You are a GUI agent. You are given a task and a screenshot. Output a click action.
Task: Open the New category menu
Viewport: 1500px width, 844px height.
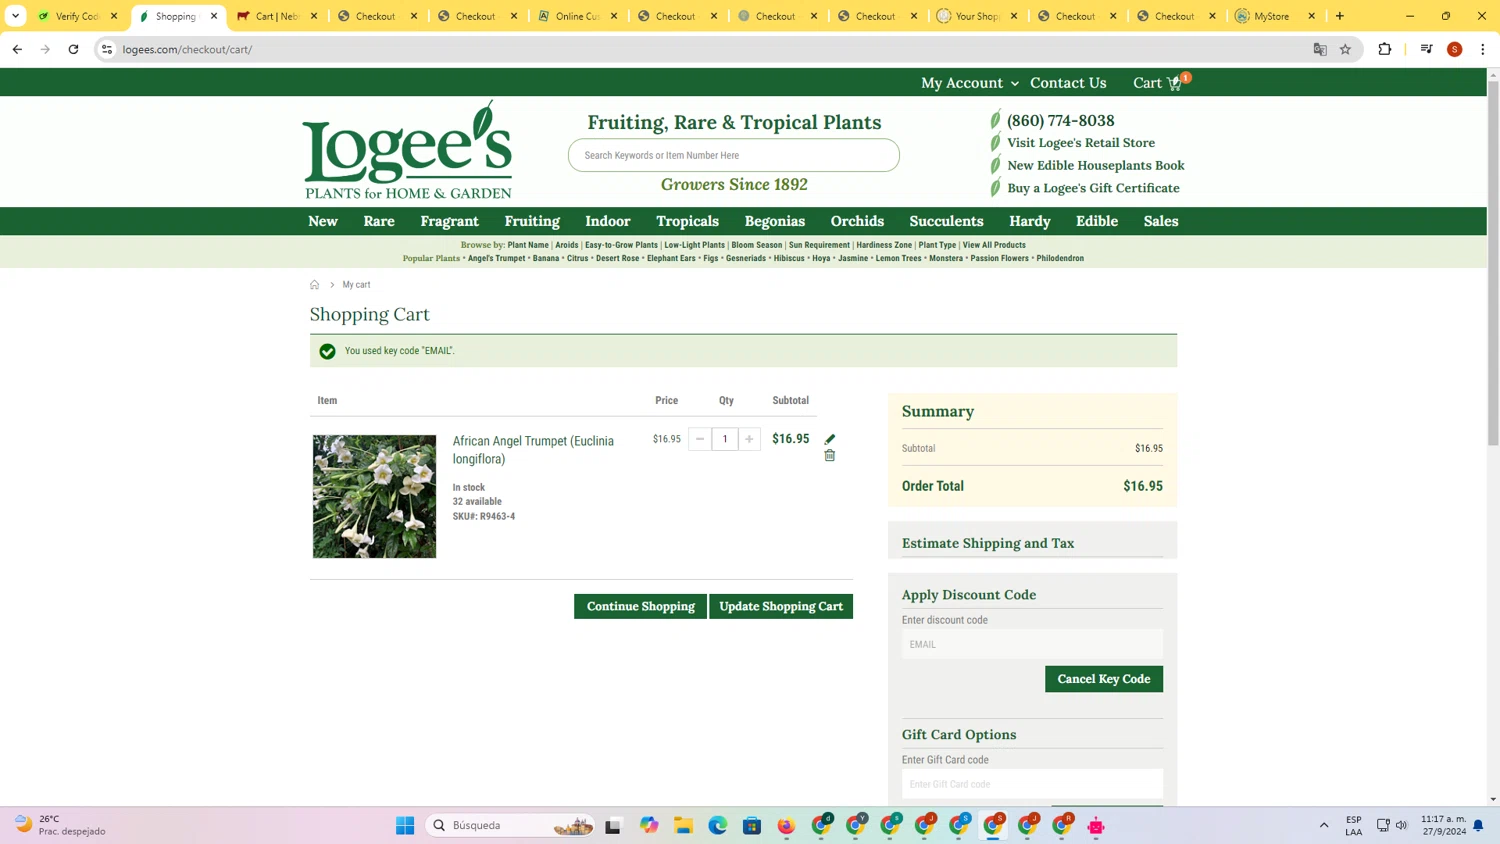click(x=323, y=221)
